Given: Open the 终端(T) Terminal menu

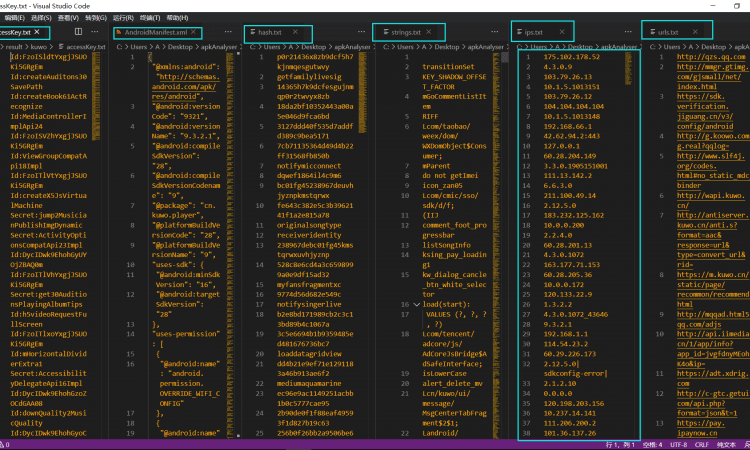Looking at the screenshot, I should tap(150, 18).
